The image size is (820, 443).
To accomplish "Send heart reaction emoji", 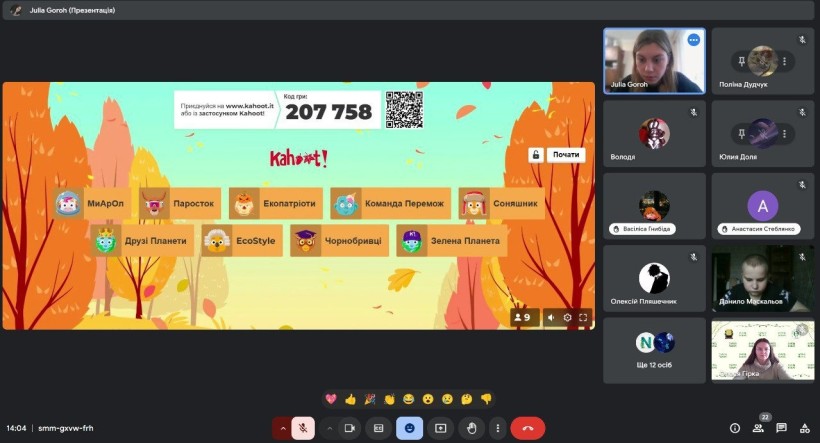I will (x=331, y=399).
